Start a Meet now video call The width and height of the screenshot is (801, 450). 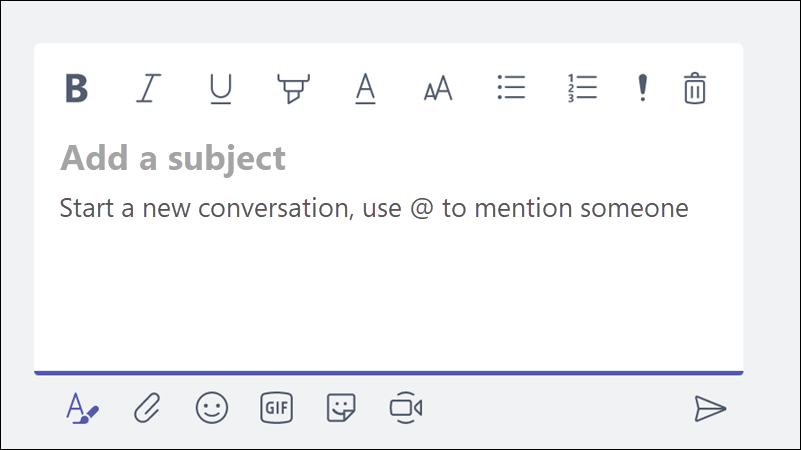406,408
